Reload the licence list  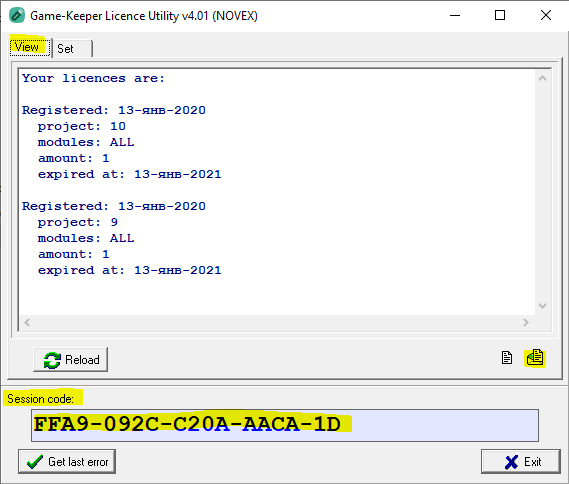70,360
